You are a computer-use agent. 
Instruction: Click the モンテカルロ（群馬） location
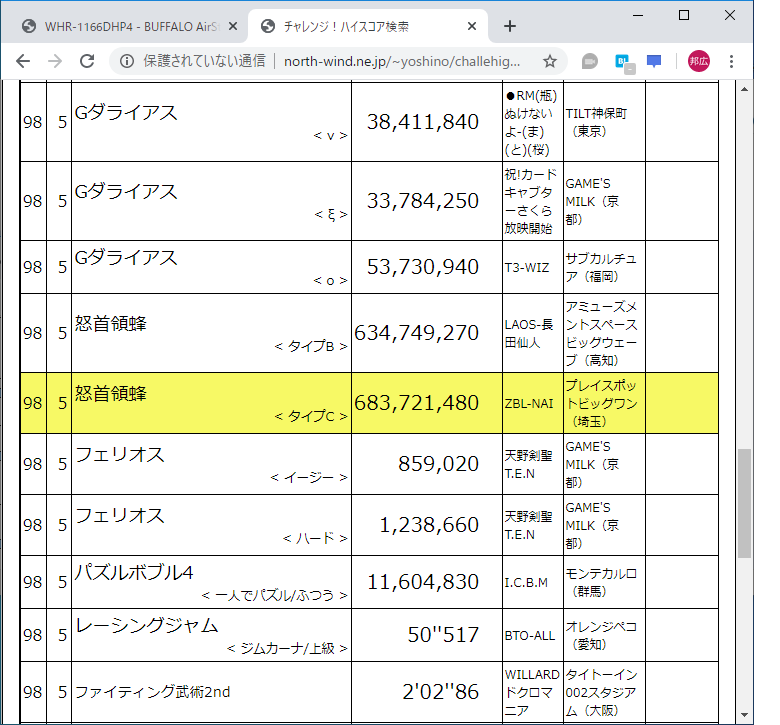tap(601, 582)
